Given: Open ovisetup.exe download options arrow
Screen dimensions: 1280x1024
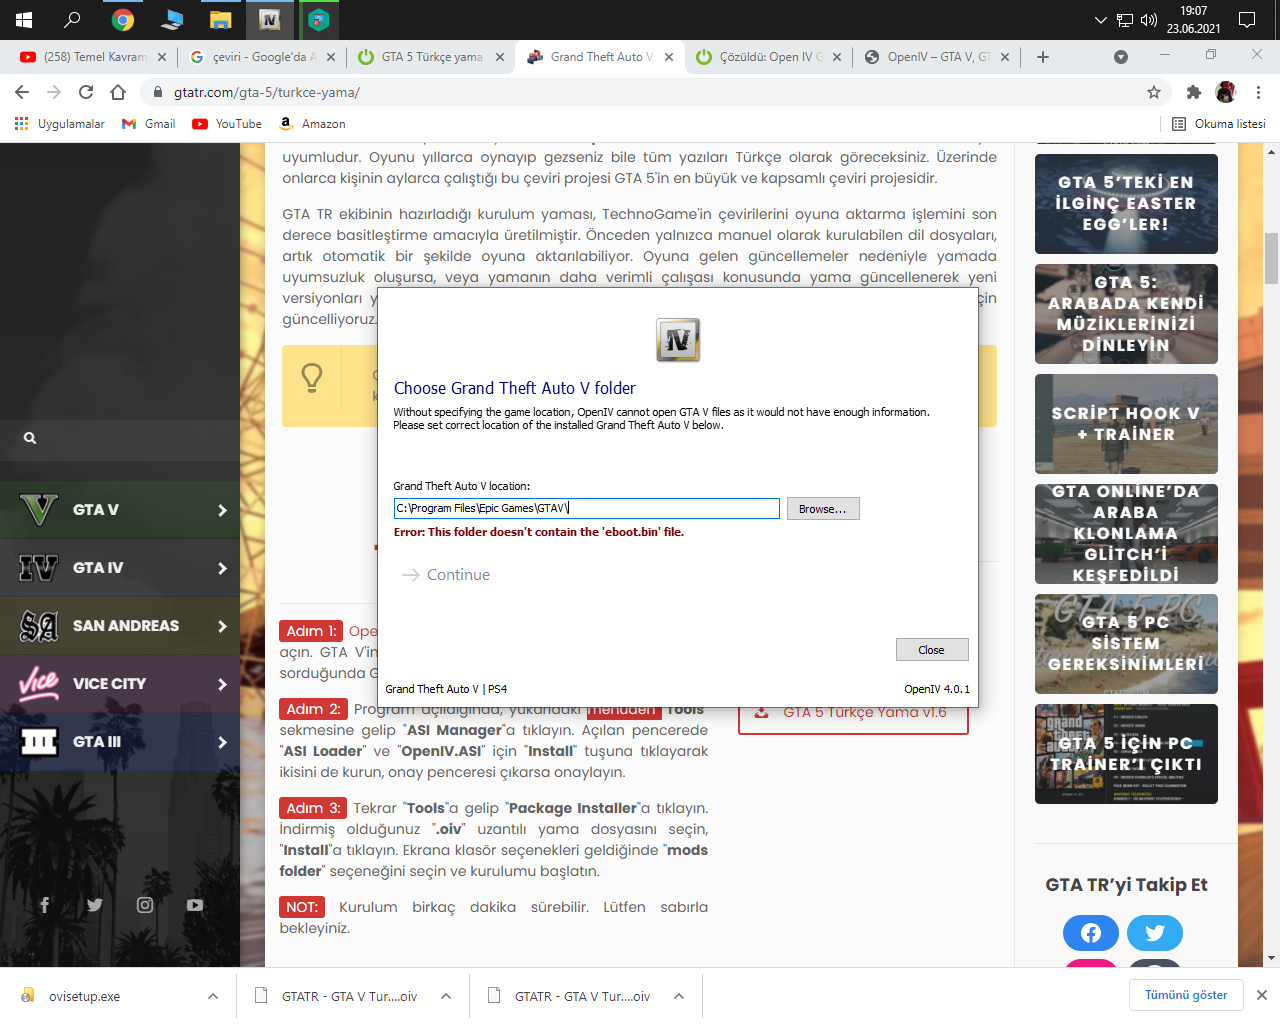Looking at the screenshot, I should [213, 996].
